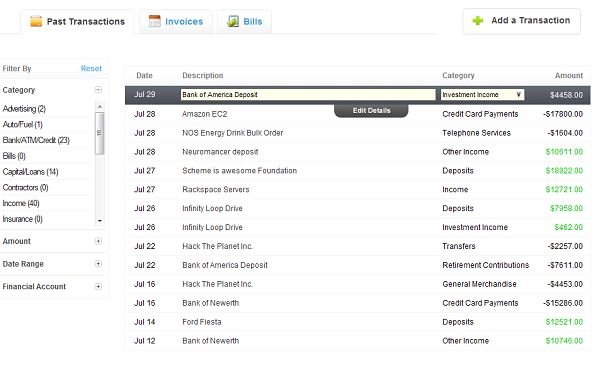Image resolution: width=604 pixels, height=377 pixels.
Task: Expand the Date Range filter
Action: coord(98,264)
